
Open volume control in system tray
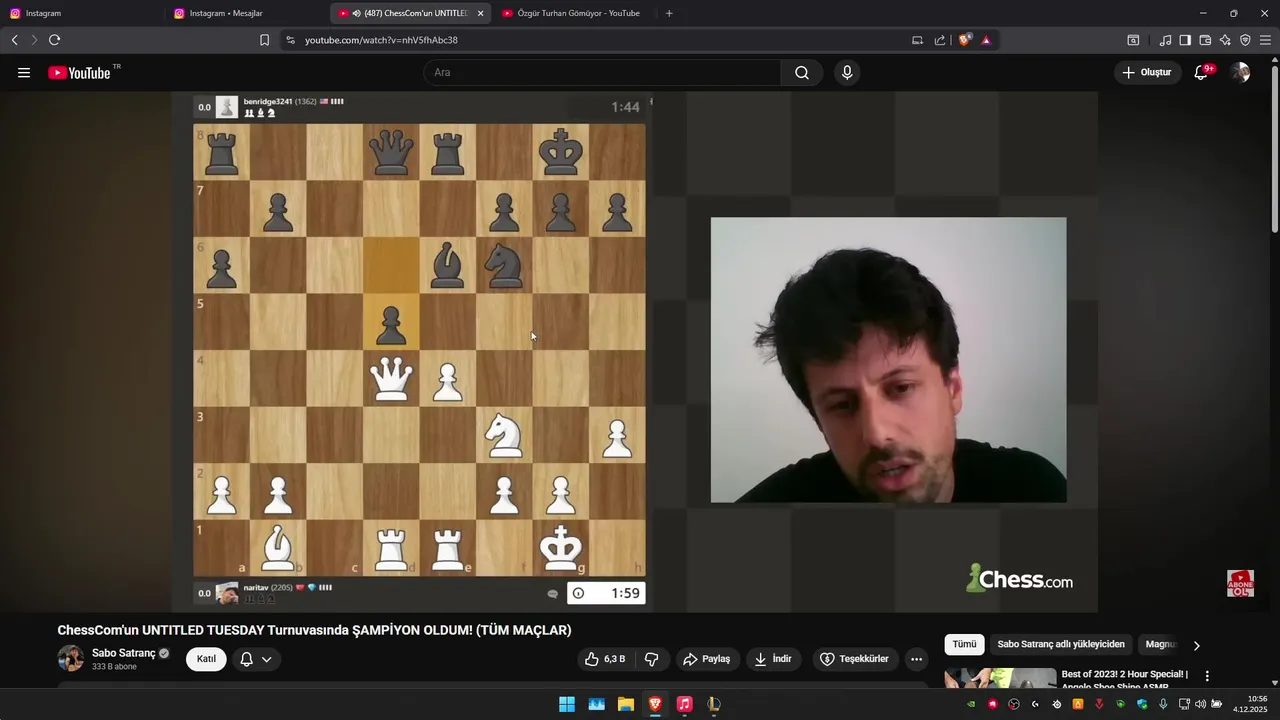1200,704
